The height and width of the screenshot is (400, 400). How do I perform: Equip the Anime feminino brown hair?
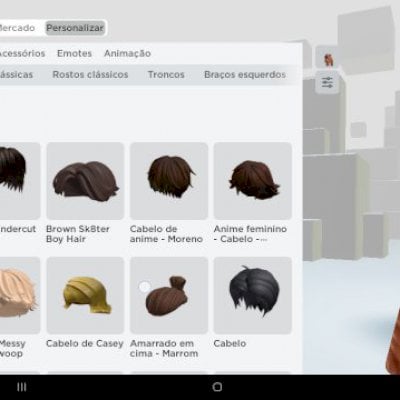tap(253, 181)
